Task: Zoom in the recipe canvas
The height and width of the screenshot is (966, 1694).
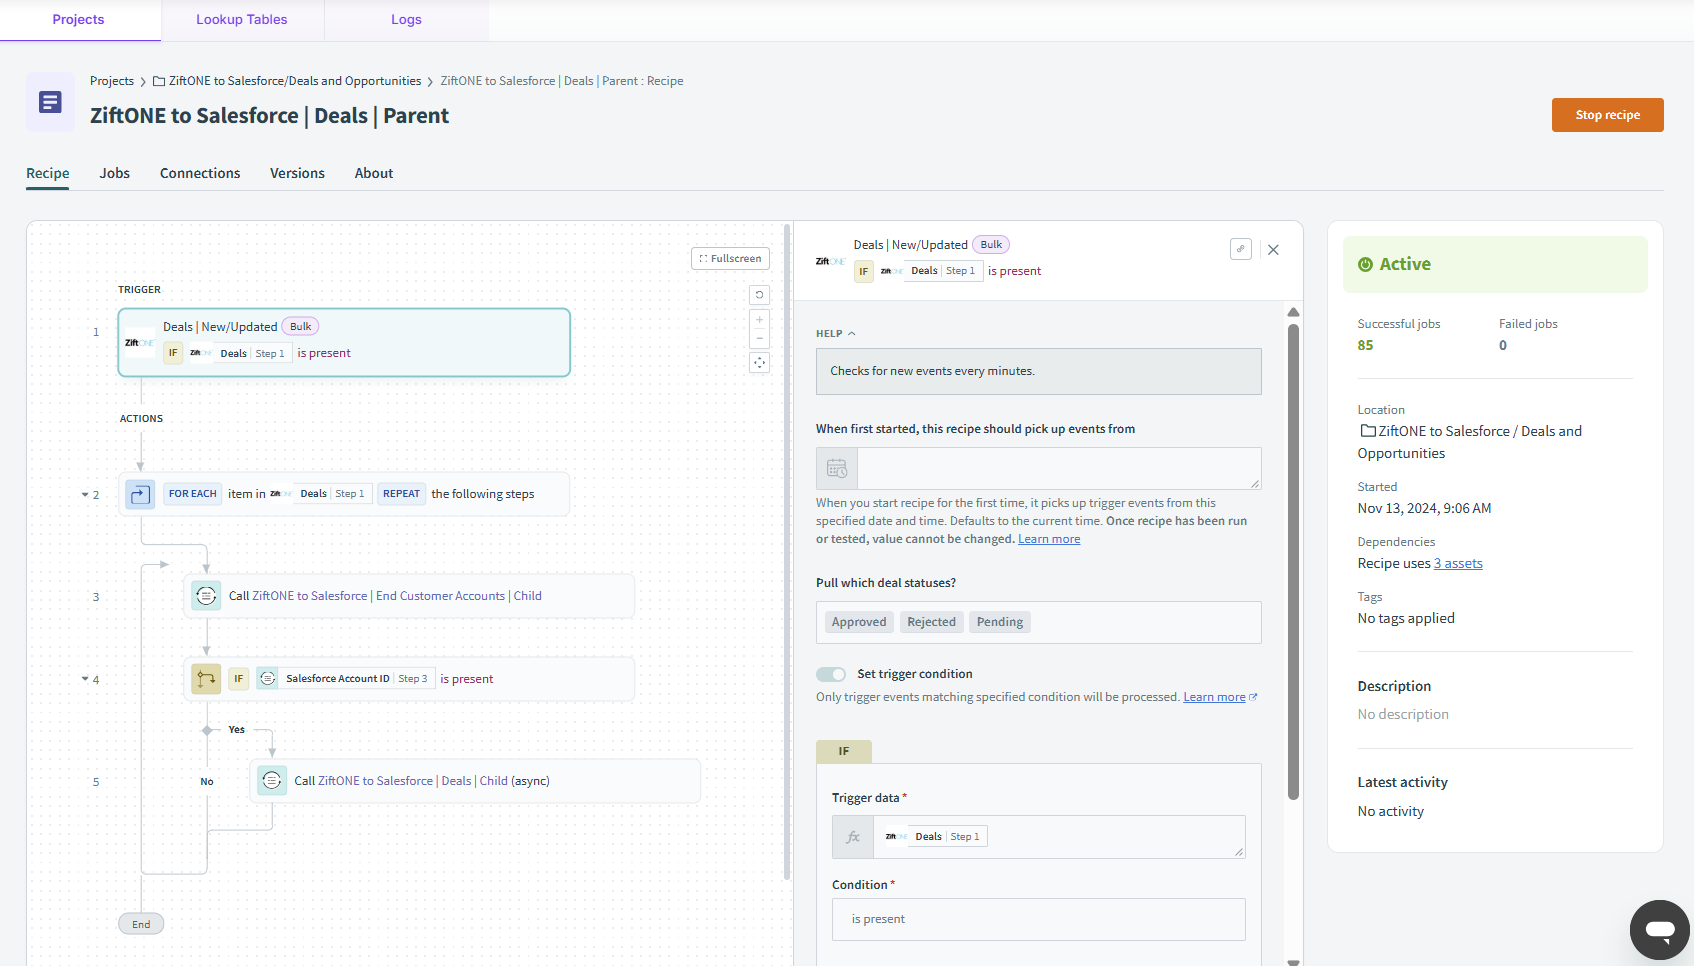Action: [x=760, y=320]
